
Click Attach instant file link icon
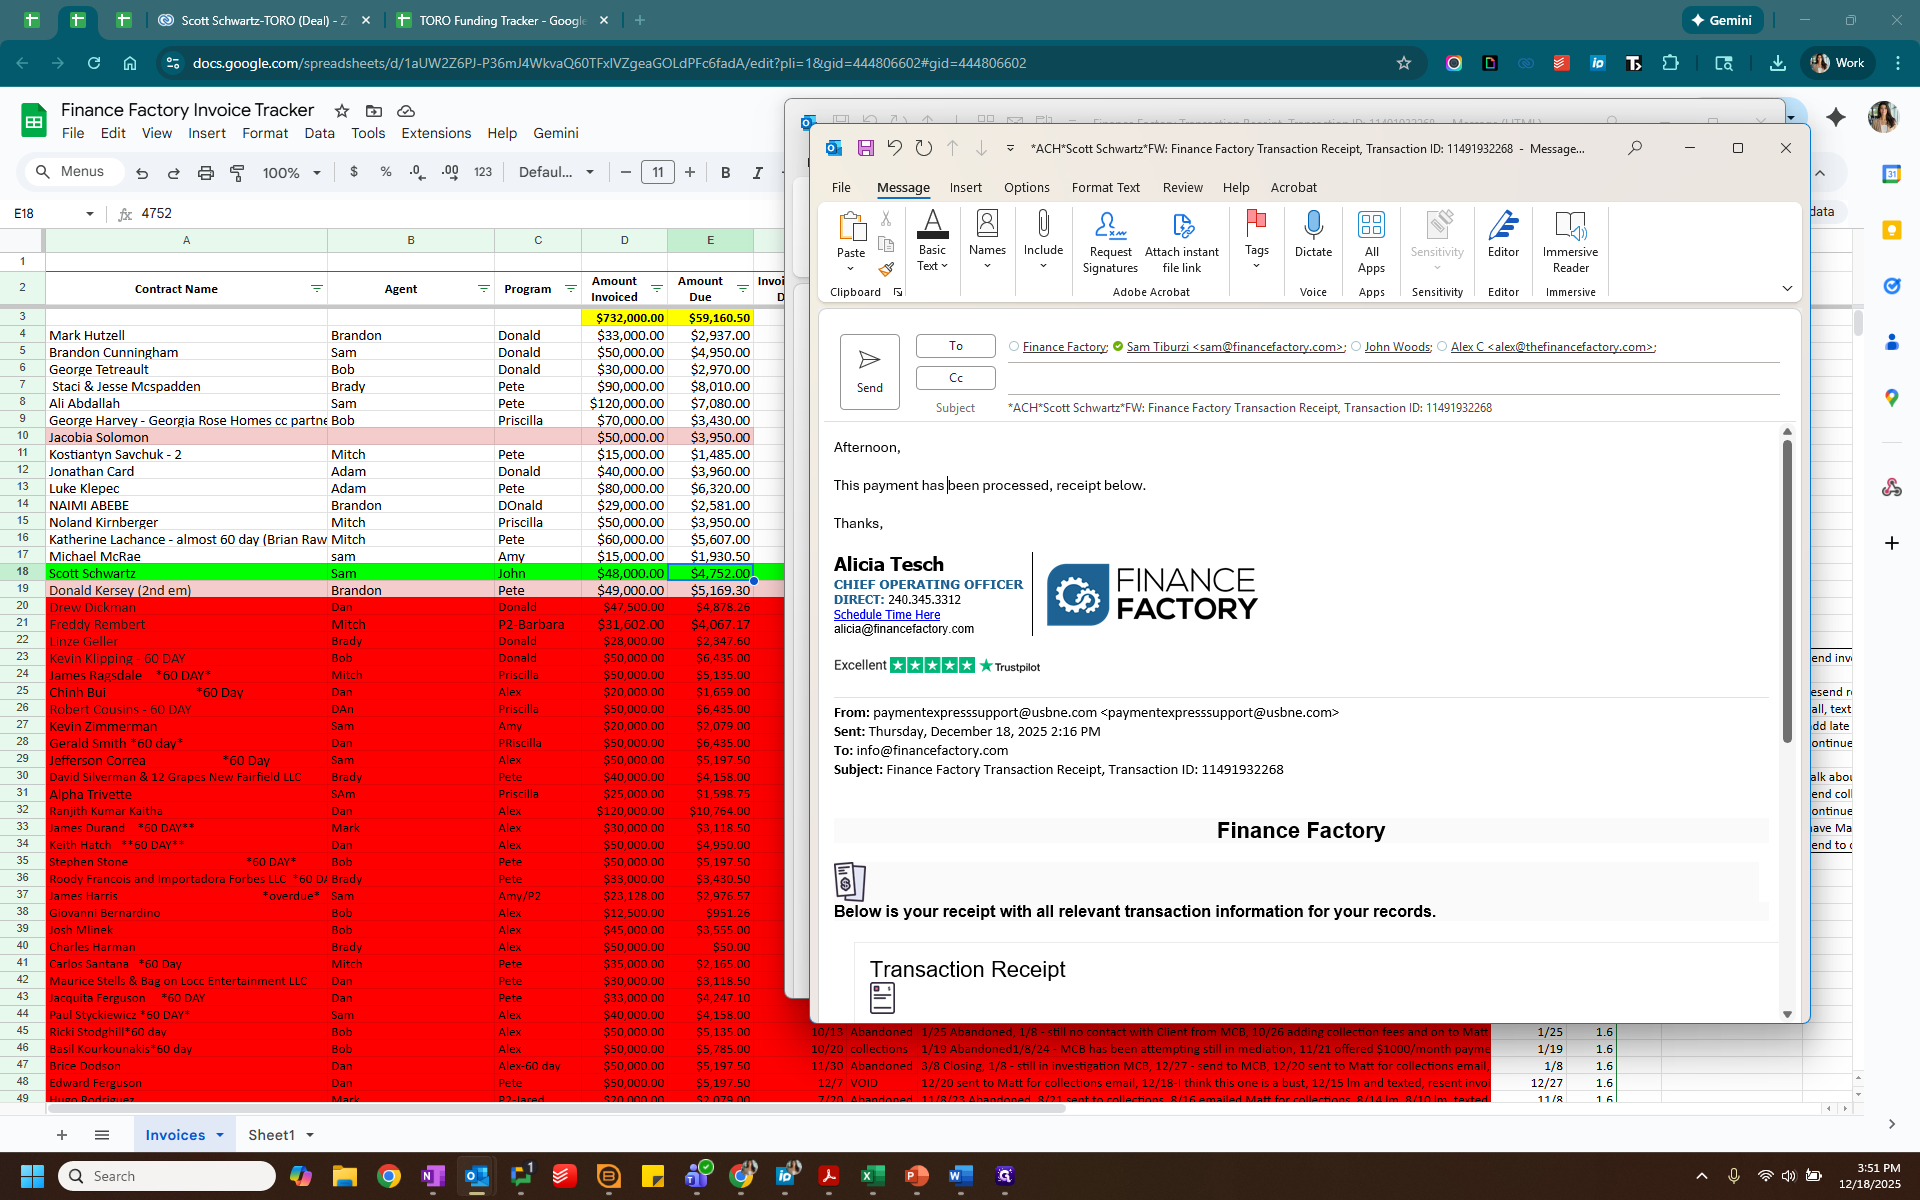pyautogui.click(x=1181, y=241)
